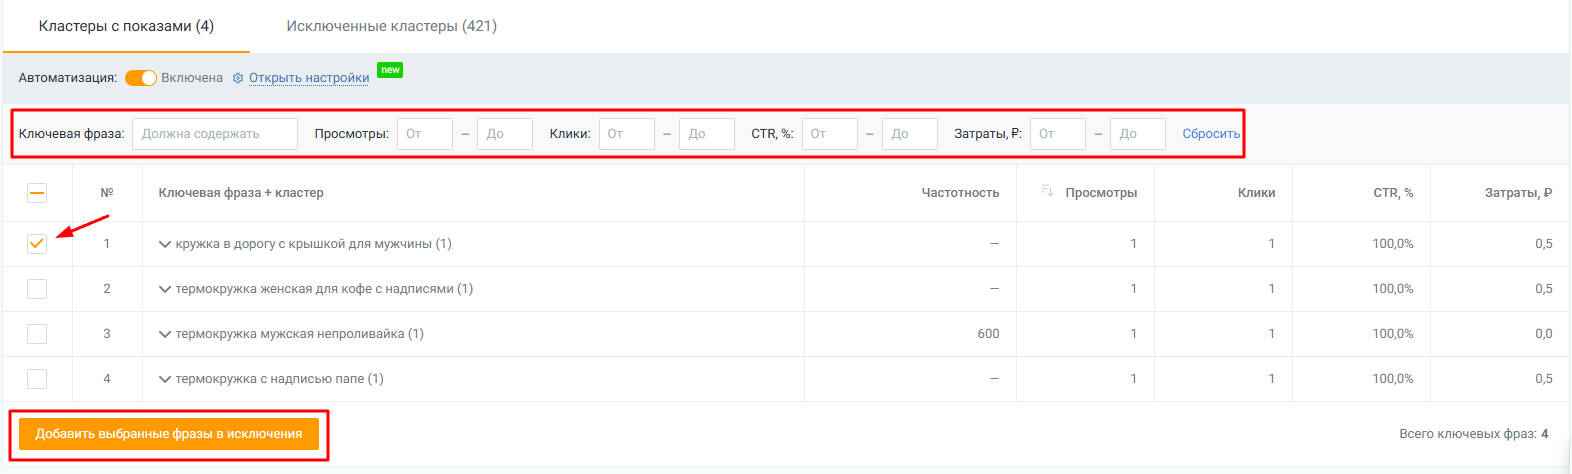Toggle the select-all header checkbox
1572x474 pixels.
pos(37,193)
